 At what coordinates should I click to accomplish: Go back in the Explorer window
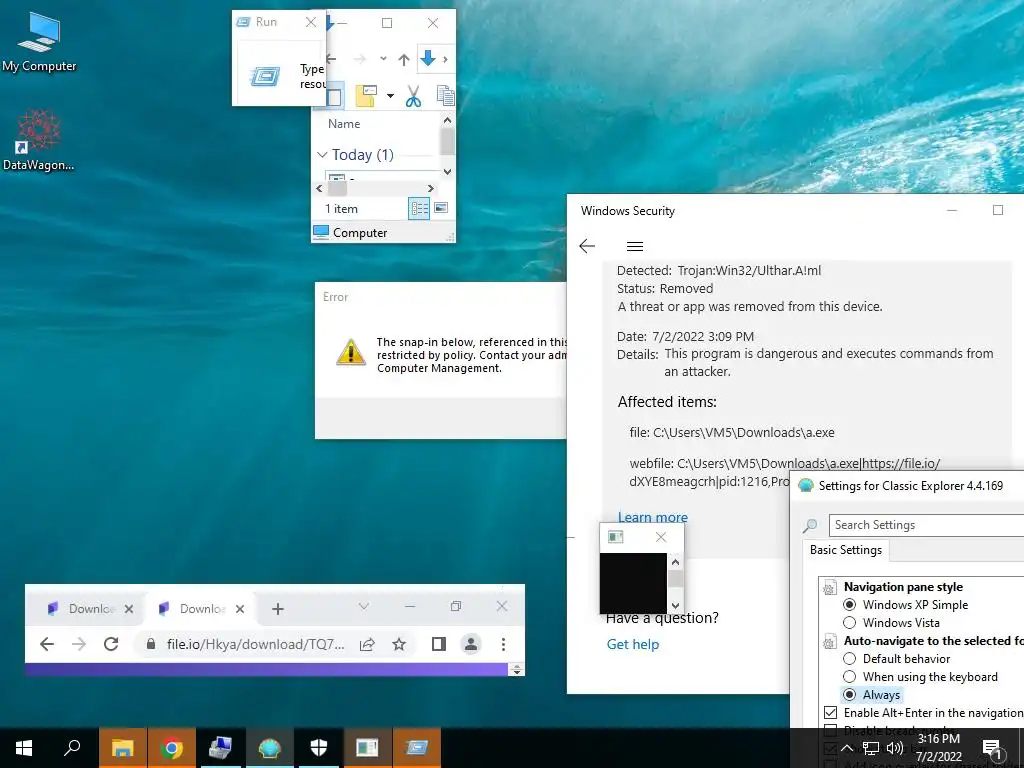(332, 59)
